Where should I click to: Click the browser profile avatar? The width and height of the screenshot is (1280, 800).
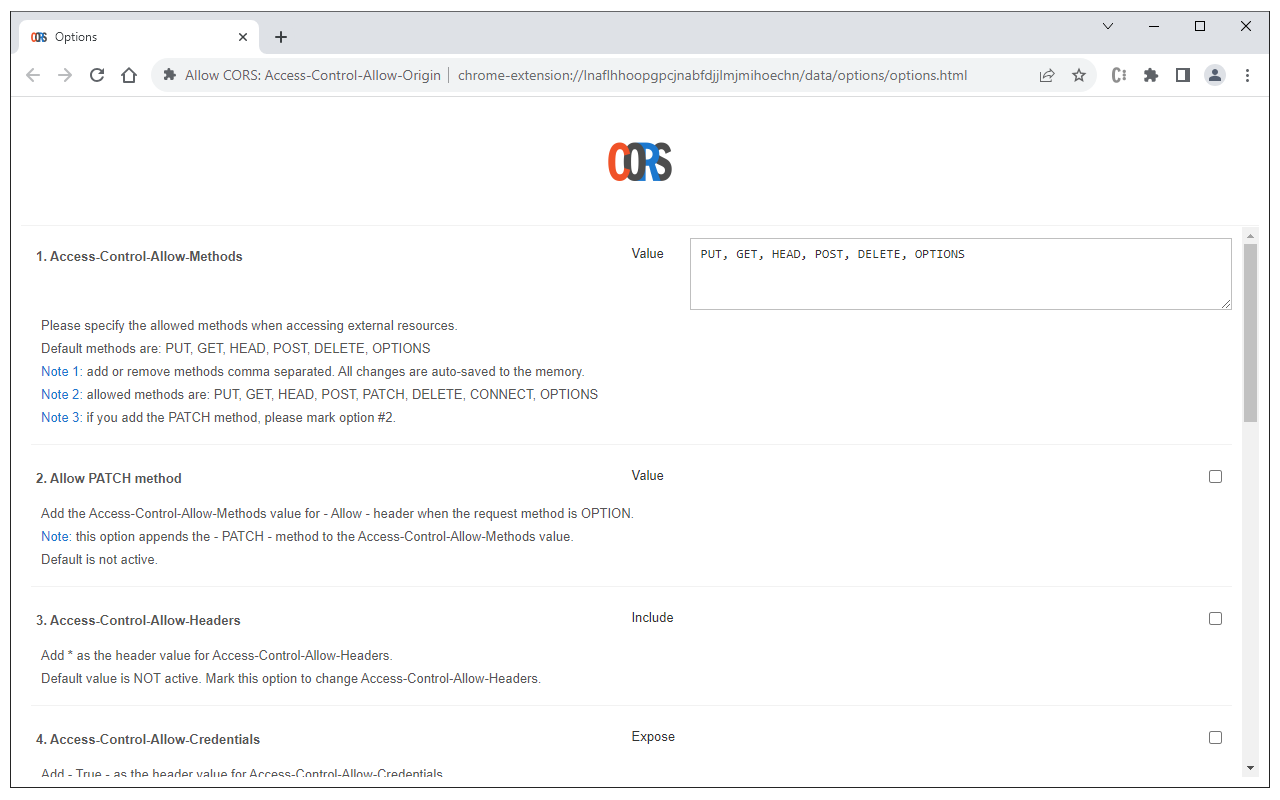(1215, 75)
